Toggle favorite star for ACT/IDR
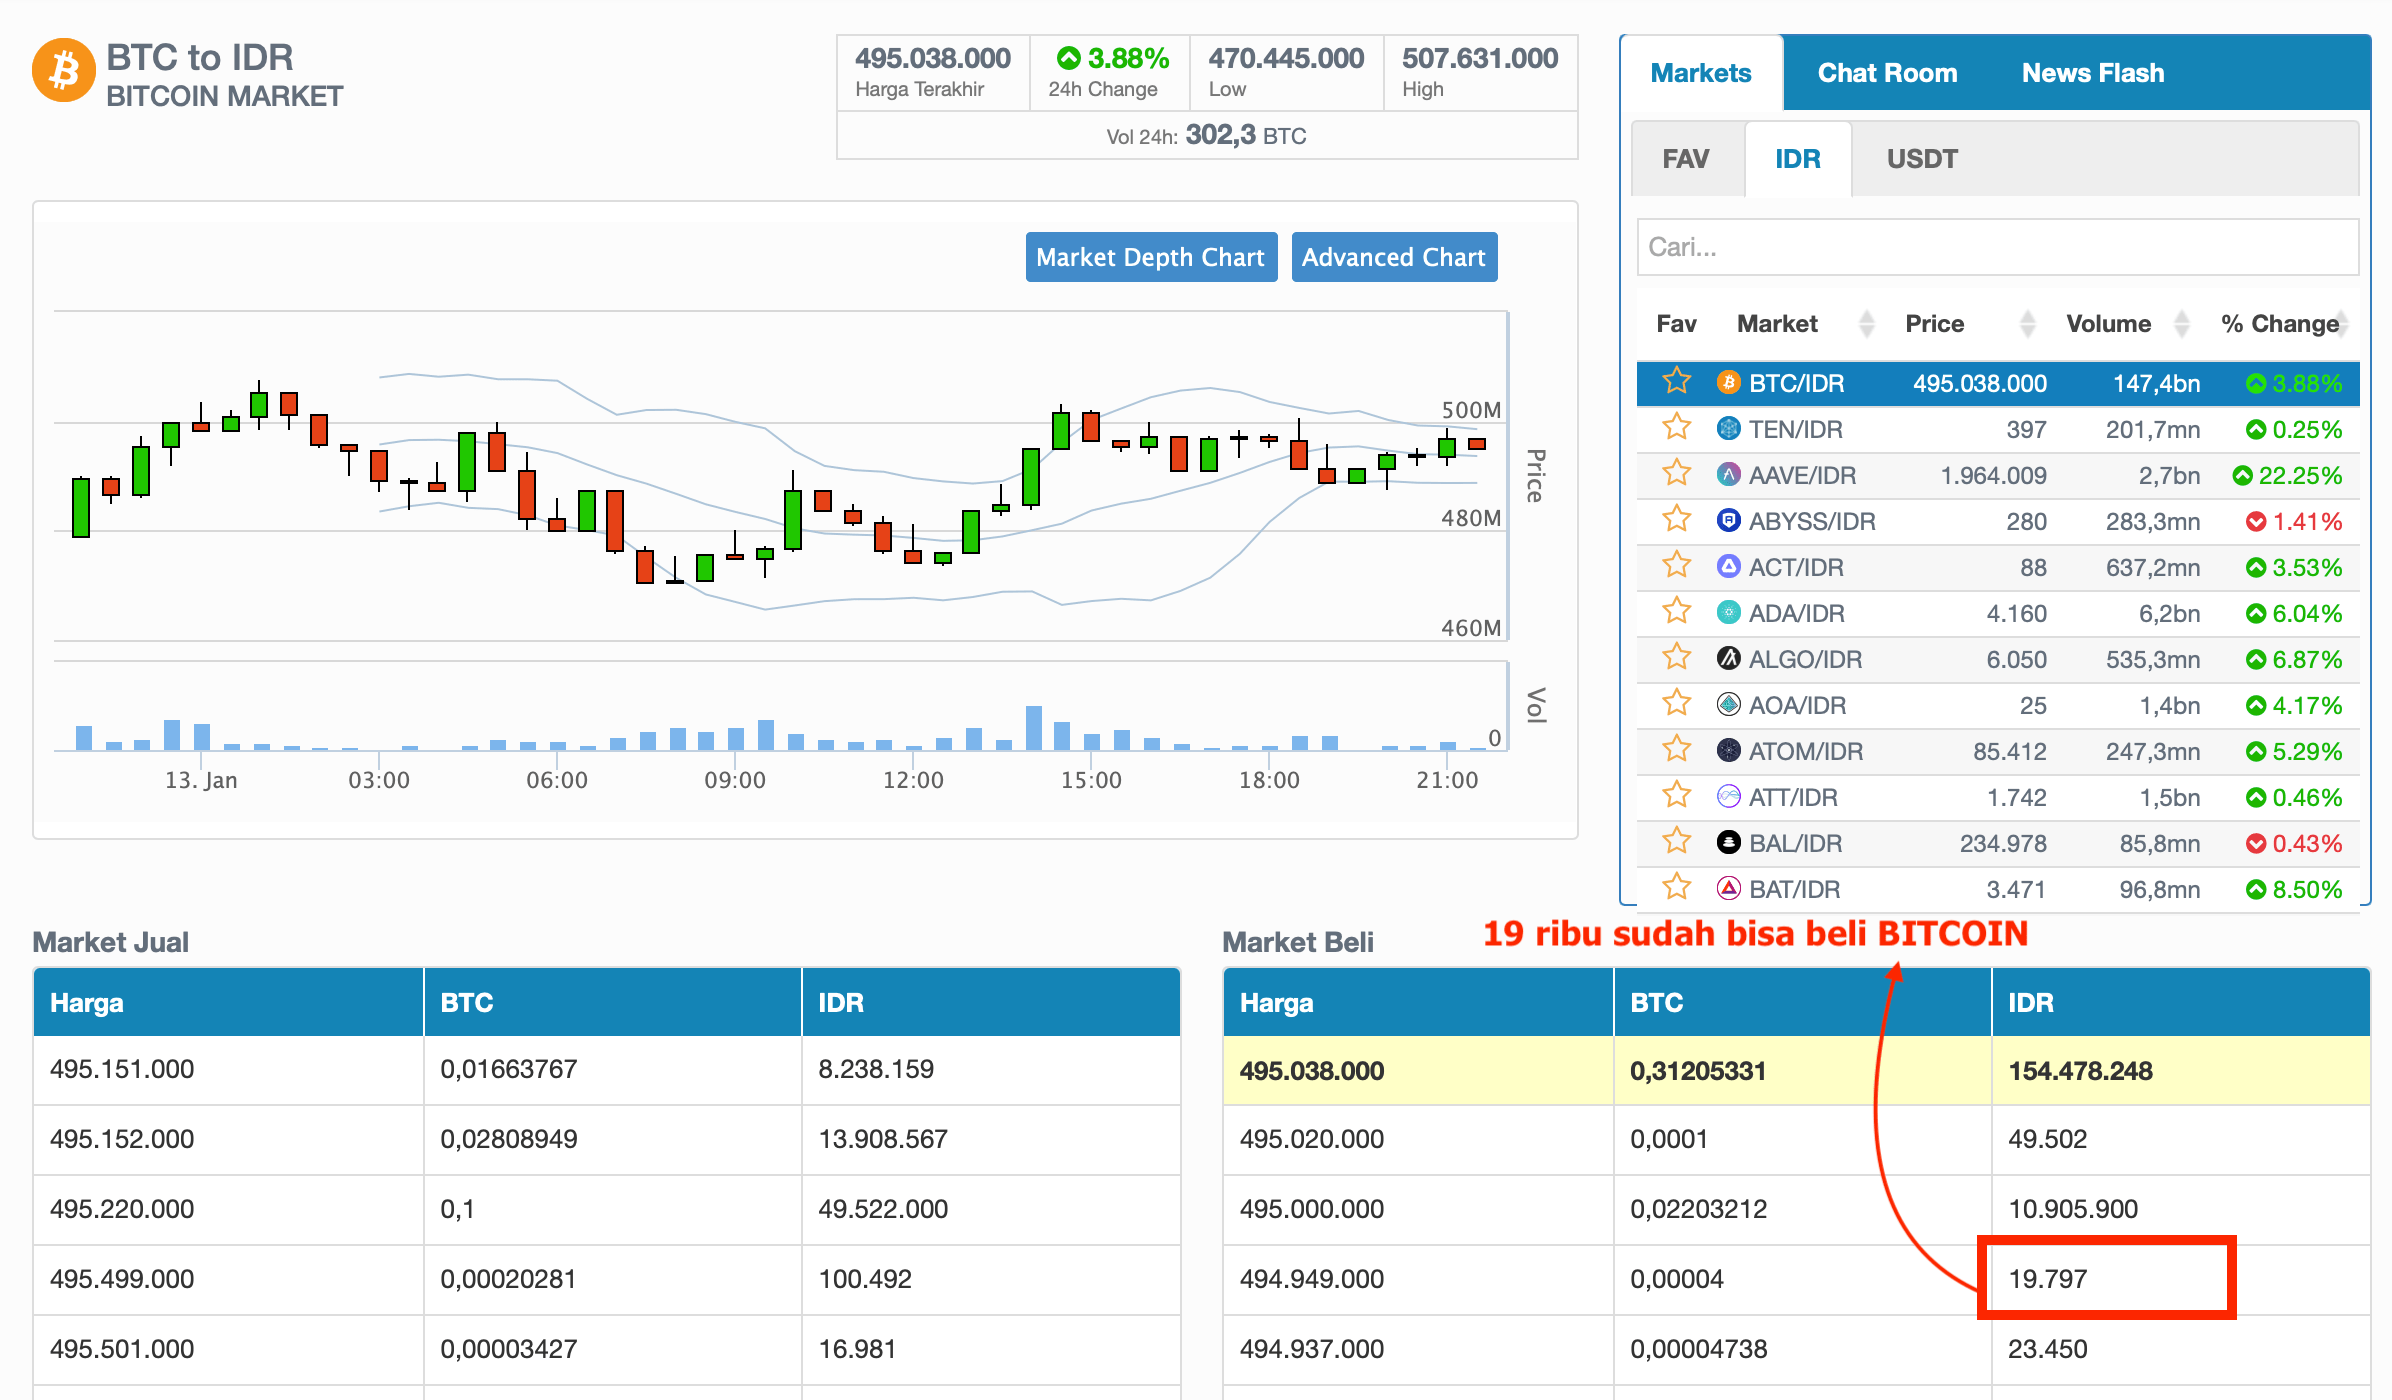2392x1400 pixels. 1676,567
